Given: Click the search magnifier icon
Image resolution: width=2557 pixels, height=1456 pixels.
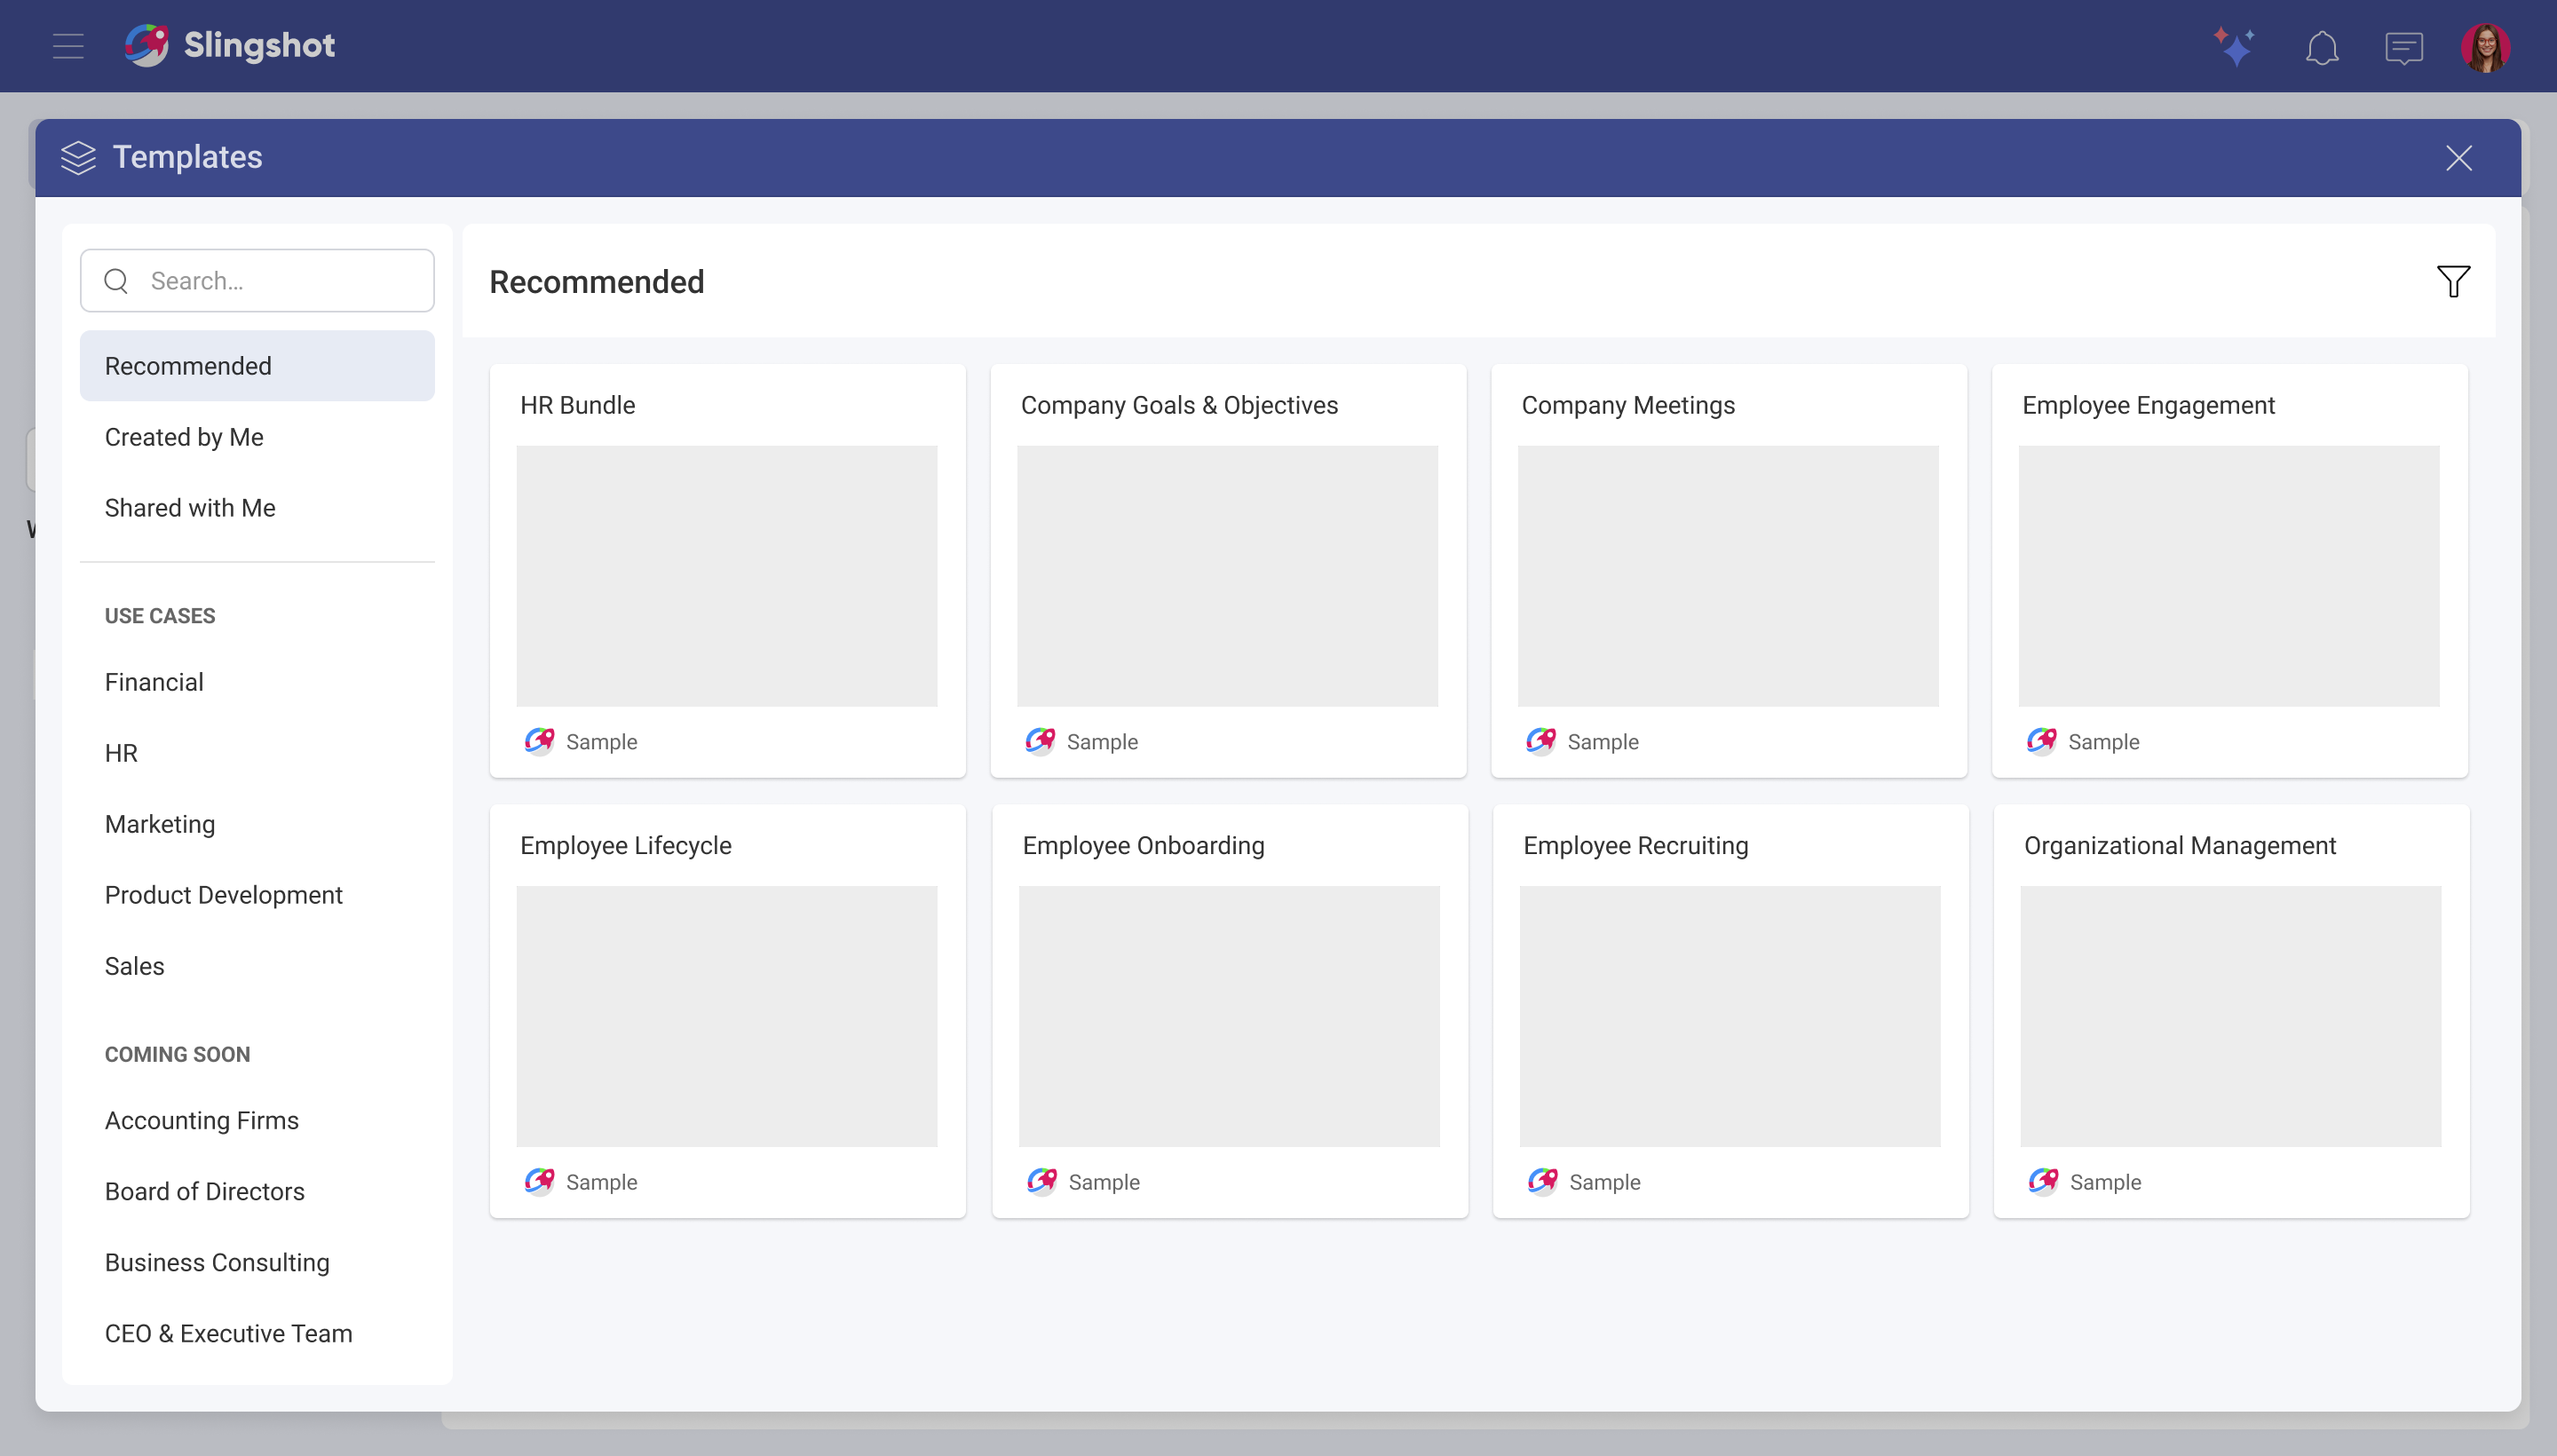Looking at the screenshot, I should (x=116, y=281).
